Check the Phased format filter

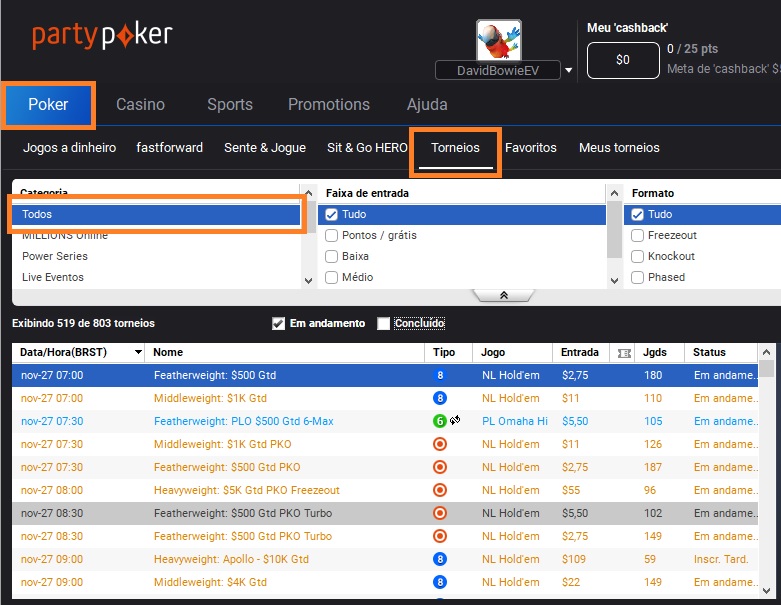(x=638, y=277)
